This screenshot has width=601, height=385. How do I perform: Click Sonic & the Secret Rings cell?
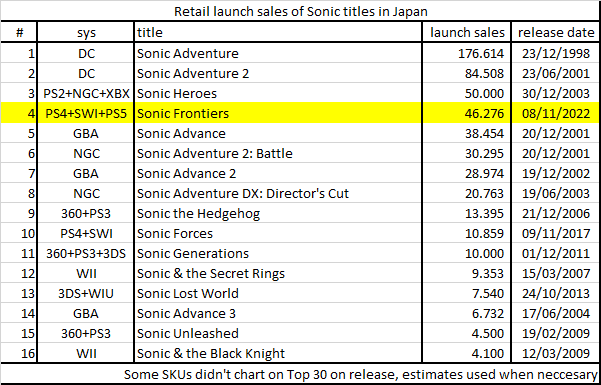(278, 273)
